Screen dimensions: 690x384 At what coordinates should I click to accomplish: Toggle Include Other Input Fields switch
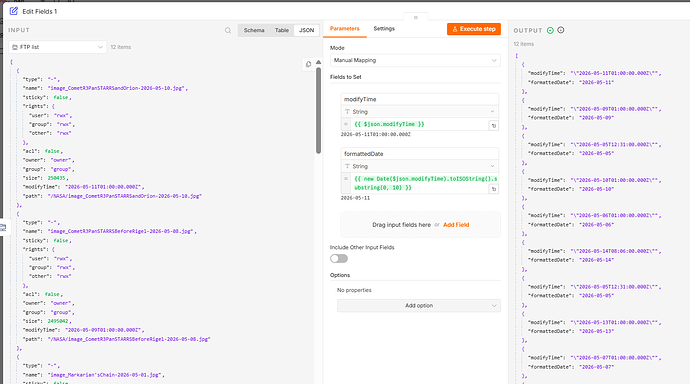(x=339, y=259)
